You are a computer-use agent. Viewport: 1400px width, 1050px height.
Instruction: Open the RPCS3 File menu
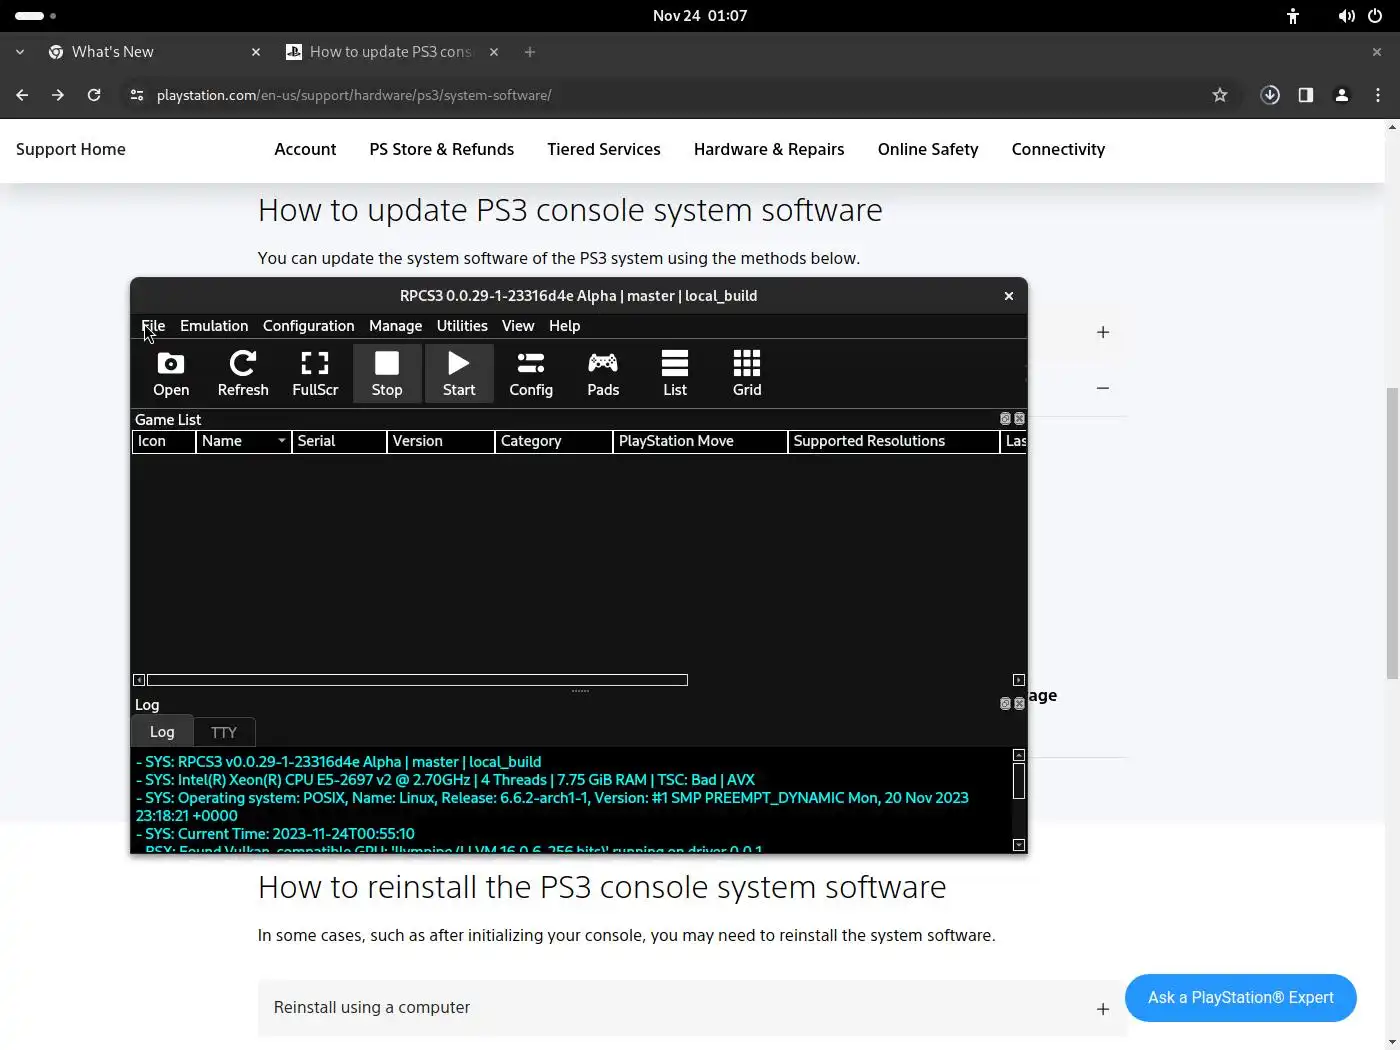153,326
